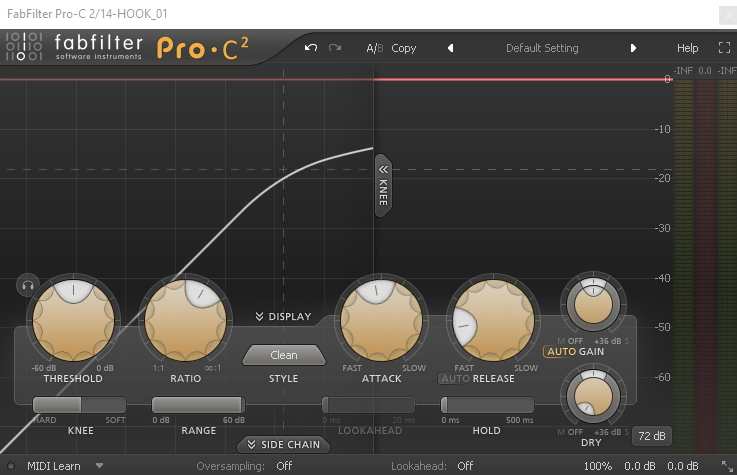This screenshot has height=475, width=737.
Task: Click the Copy button
Action: click(404, 48)
